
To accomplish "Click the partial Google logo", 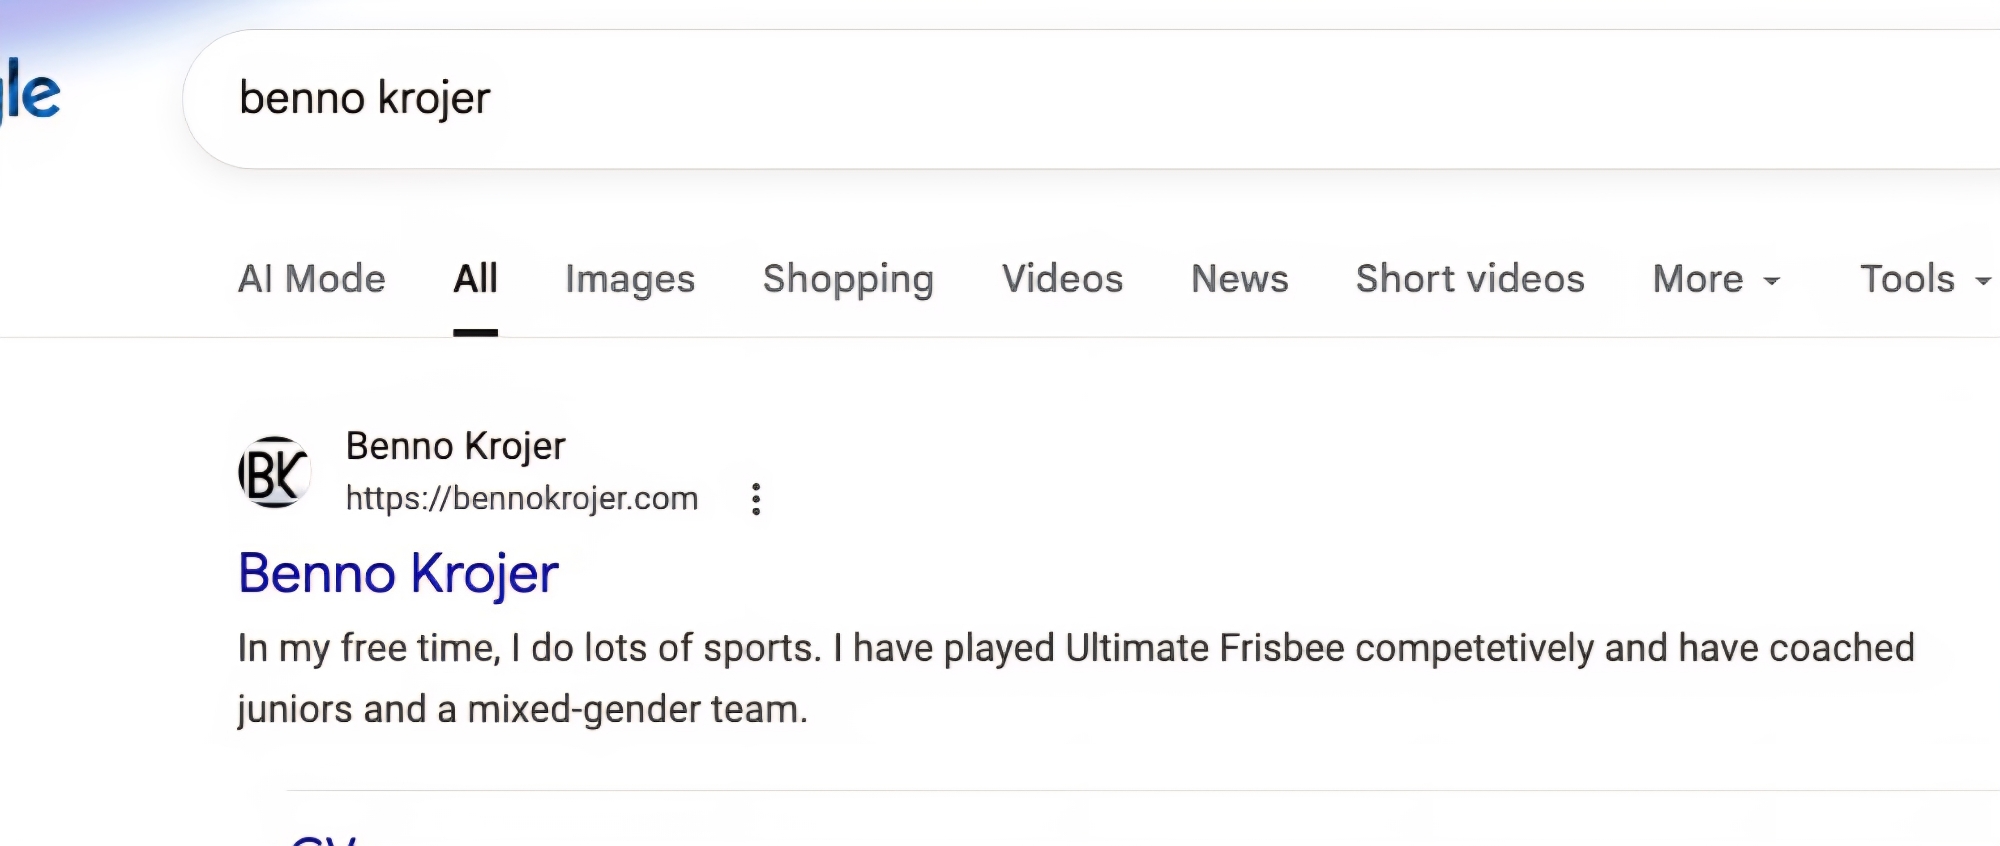I will [32, 94].
